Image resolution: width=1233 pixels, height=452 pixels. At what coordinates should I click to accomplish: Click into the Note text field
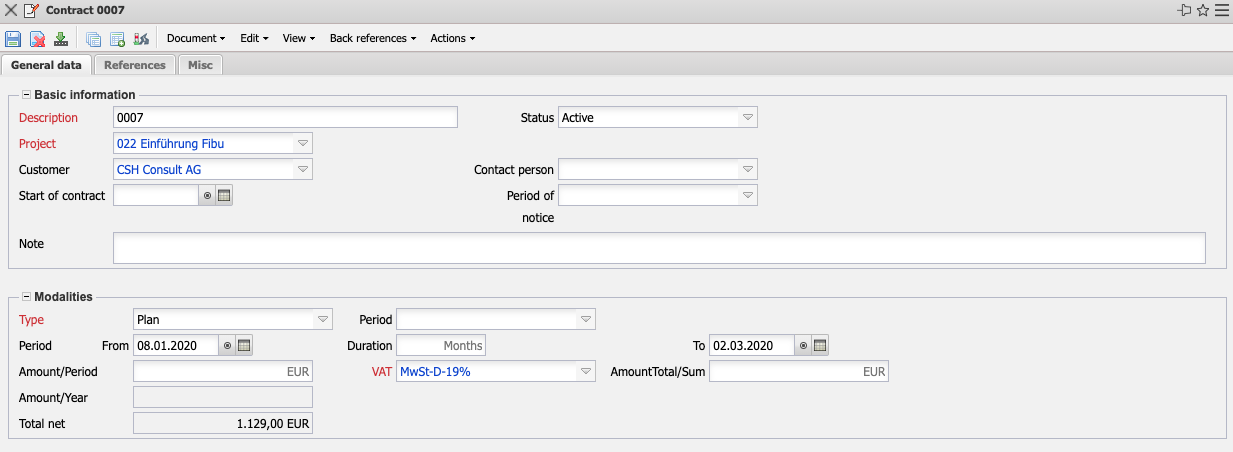(659, 248)
